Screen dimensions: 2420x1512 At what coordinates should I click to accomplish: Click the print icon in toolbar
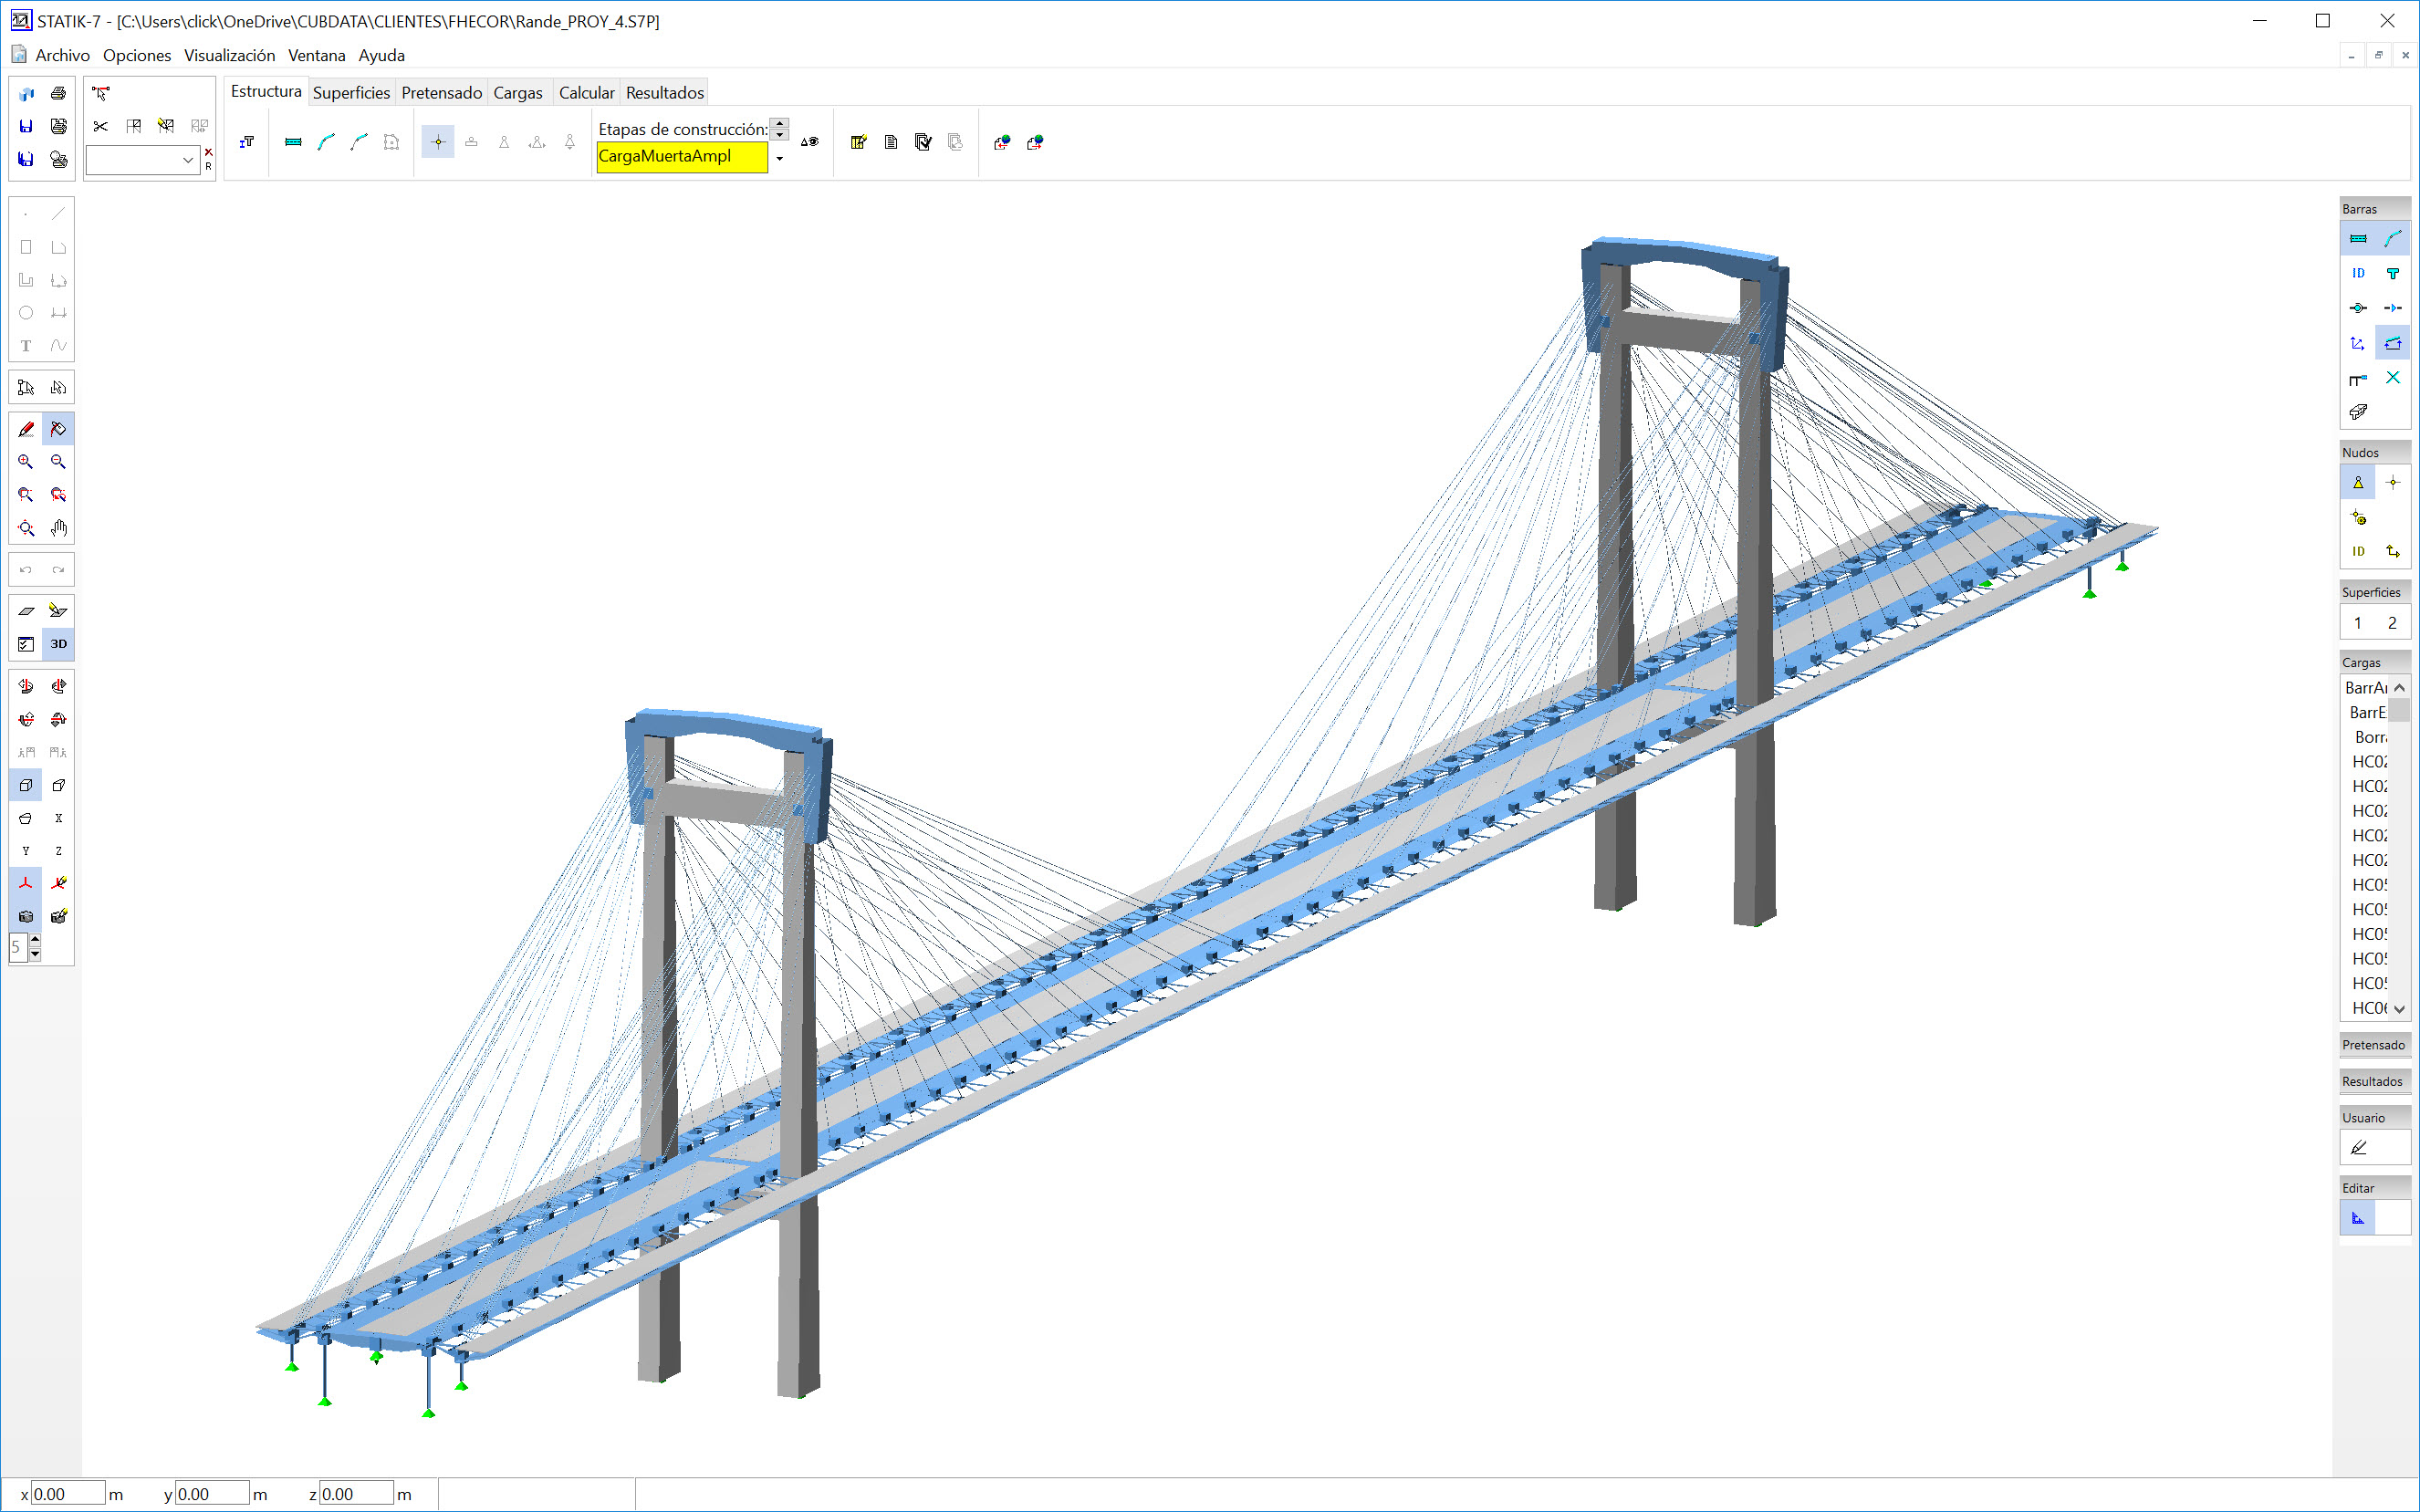coord(59,93)
